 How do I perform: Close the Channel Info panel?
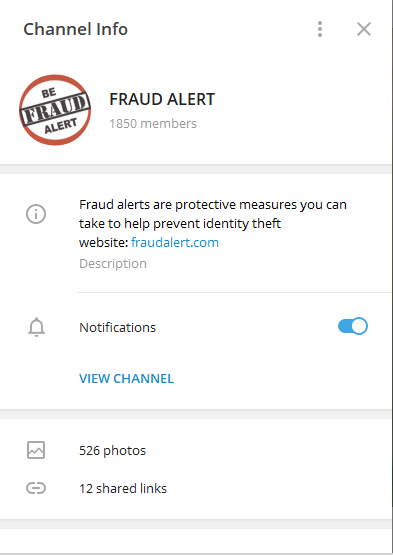coord(364,29)
